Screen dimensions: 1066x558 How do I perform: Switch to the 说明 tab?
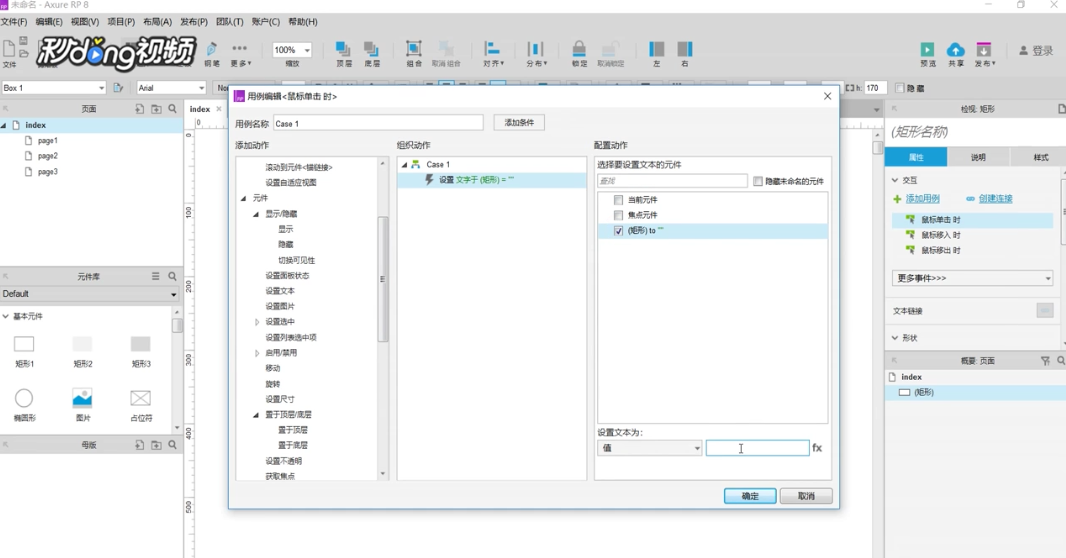(x=978, y=157)
